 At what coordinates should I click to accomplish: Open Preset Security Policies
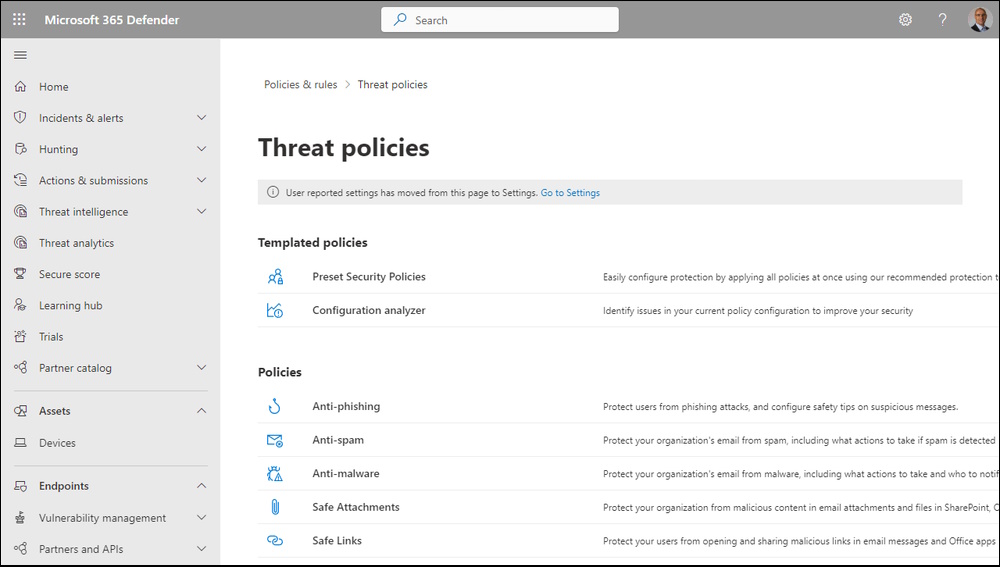pyautogui.click(x=369, y=276)
